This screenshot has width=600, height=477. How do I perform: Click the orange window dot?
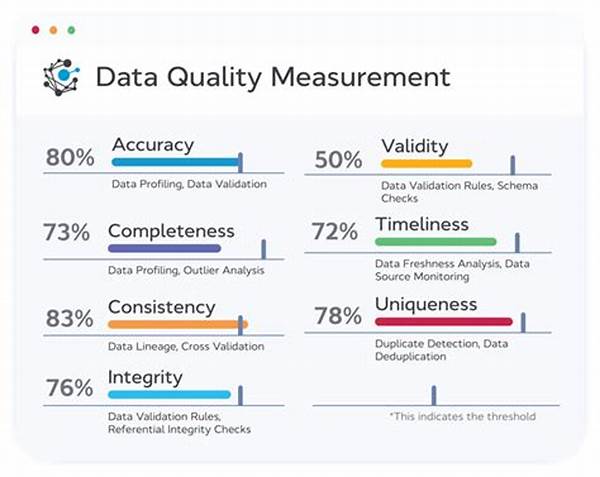click(x=54, y=30)
